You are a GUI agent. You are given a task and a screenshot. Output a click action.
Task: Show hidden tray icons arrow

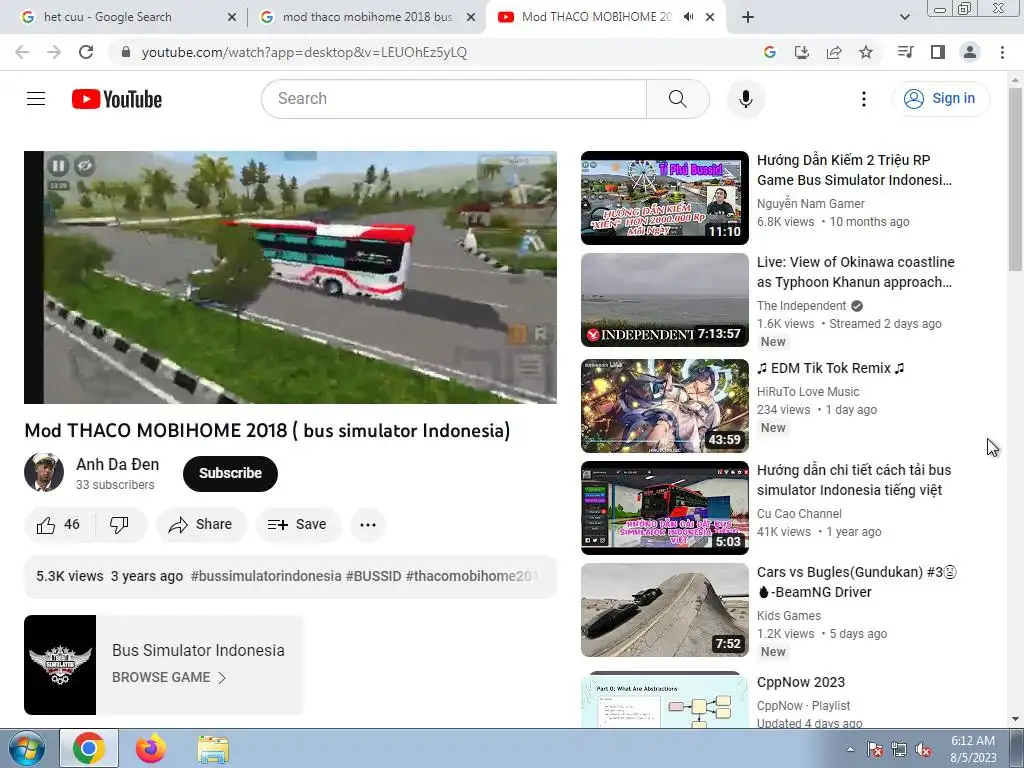[850, 749]
